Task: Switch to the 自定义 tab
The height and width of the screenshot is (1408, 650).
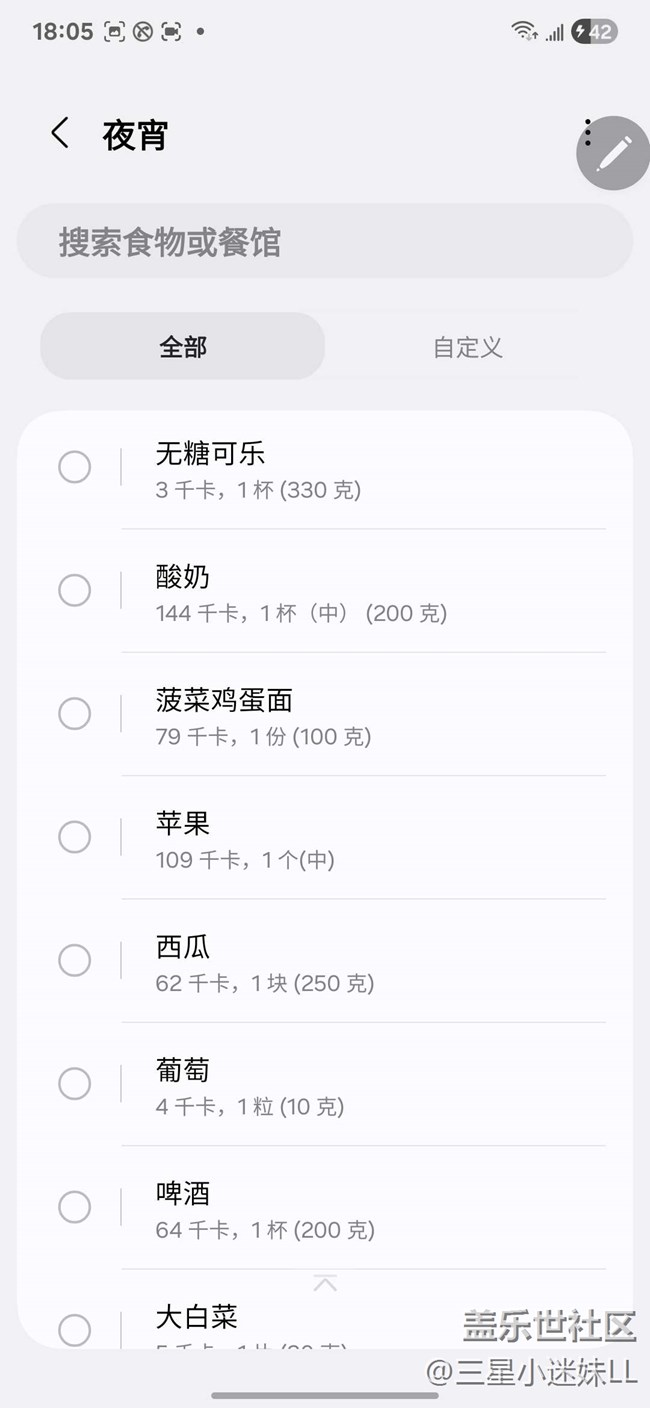Action: [x=467, y=347]
